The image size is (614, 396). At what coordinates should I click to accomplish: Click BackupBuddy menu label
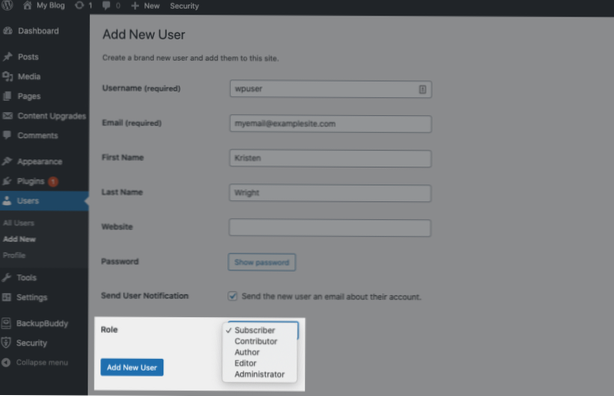[42, 323]
